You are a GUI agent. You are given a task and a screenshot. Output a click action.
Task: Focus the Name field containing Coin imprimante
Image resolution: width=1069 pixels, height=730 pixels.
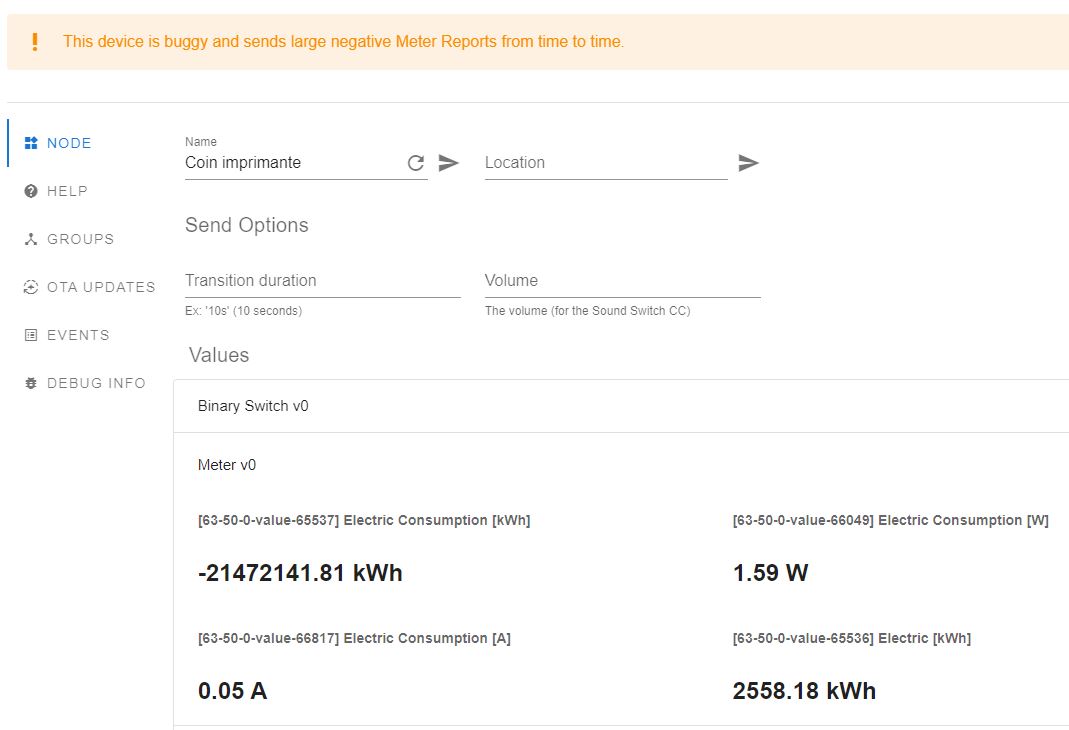click(290, 163)
